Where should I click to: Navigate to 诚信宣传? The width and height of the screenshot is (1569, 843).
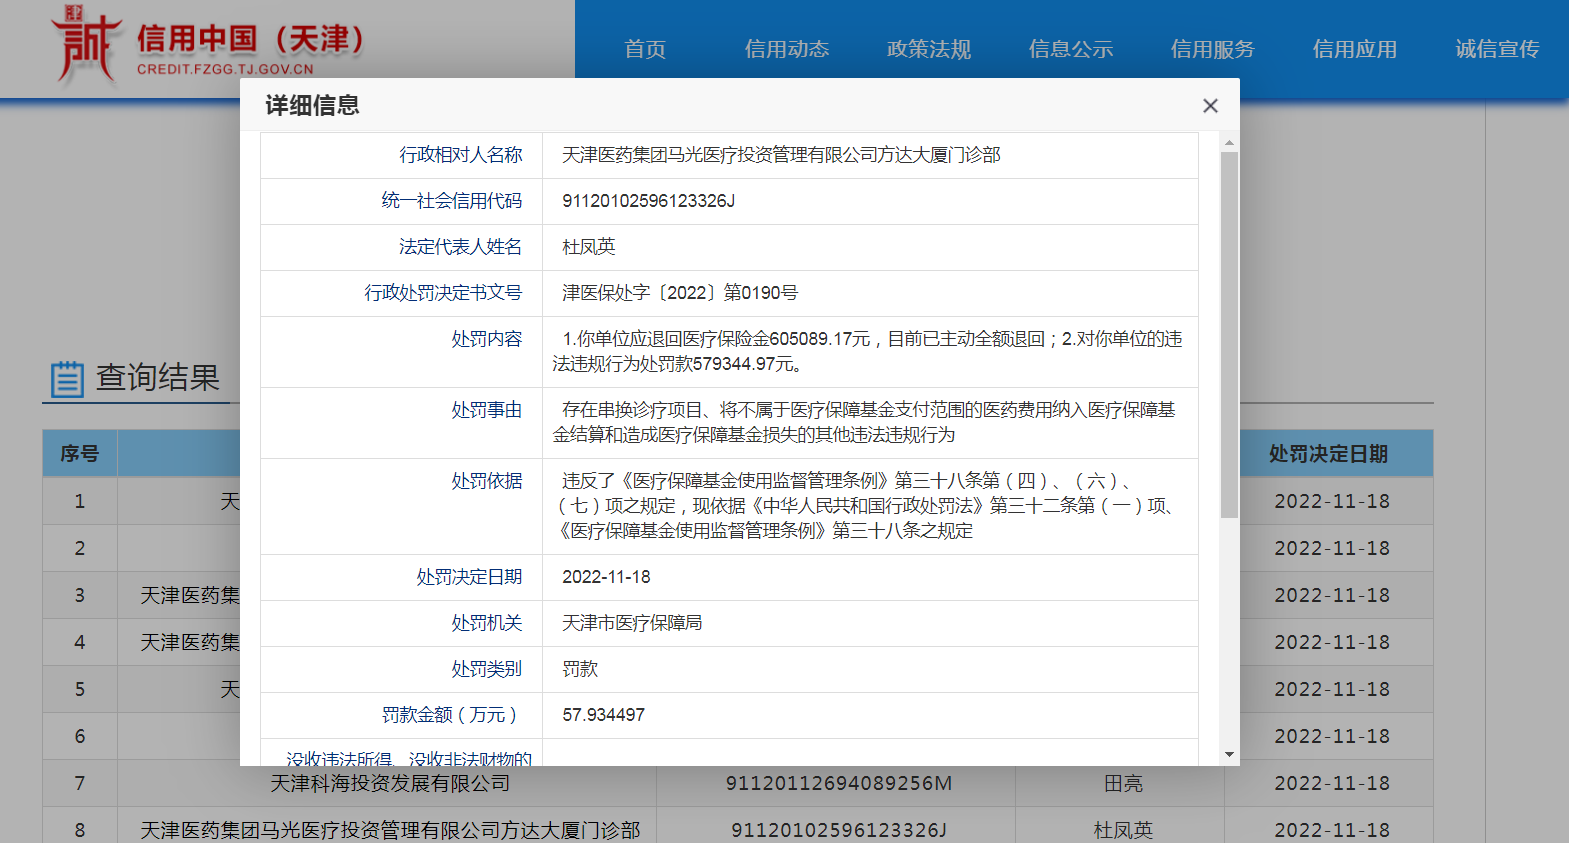click(1497, 49)
